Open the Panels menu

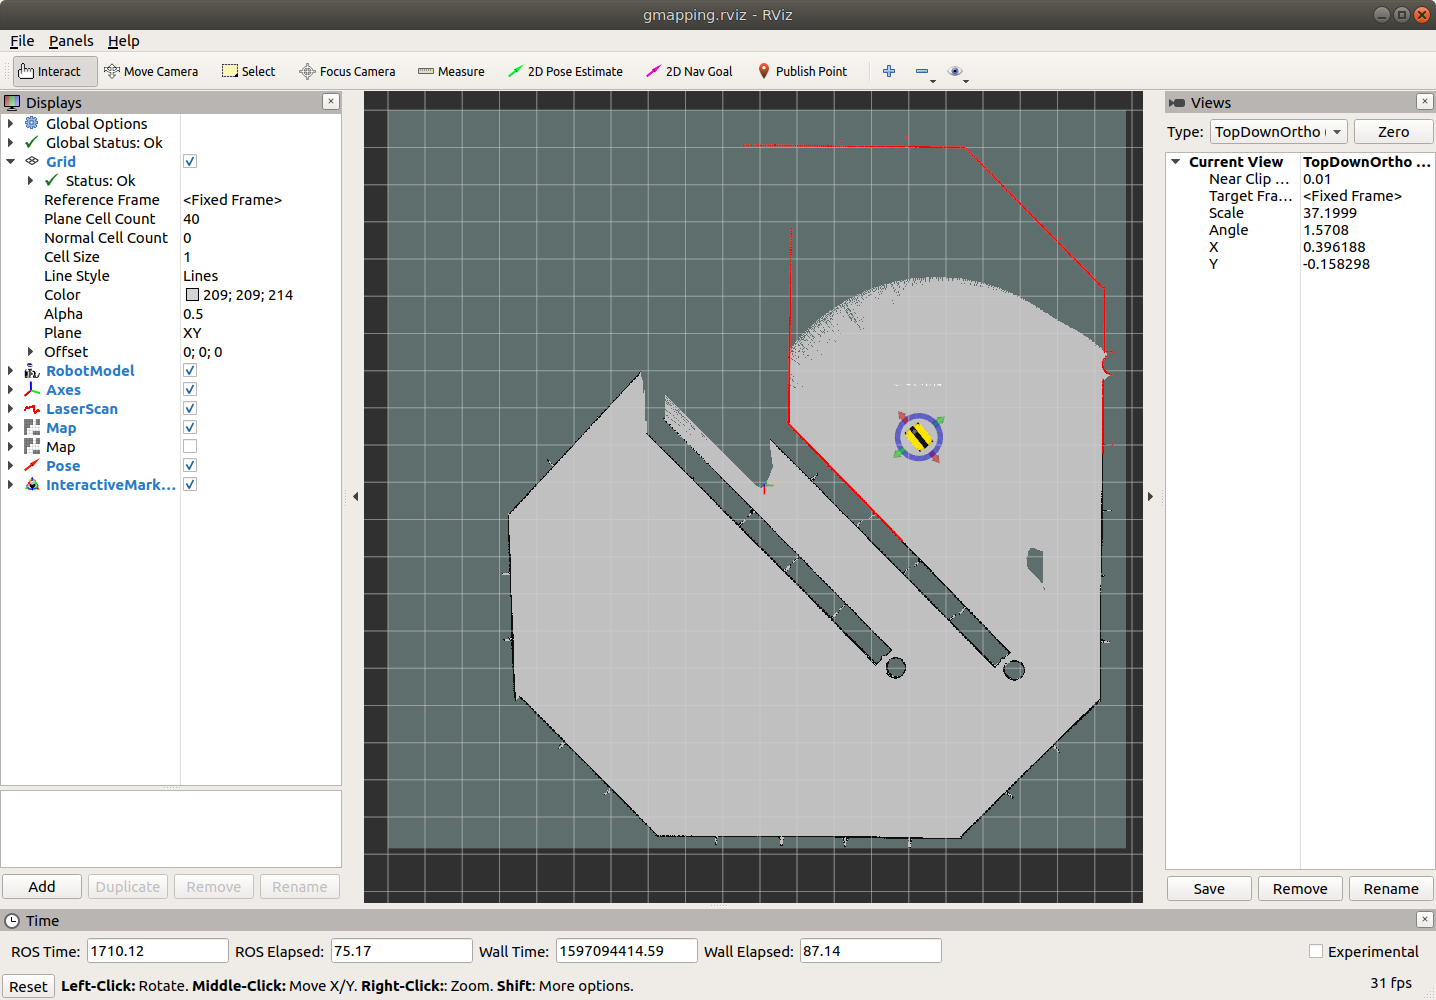point(71,41)
